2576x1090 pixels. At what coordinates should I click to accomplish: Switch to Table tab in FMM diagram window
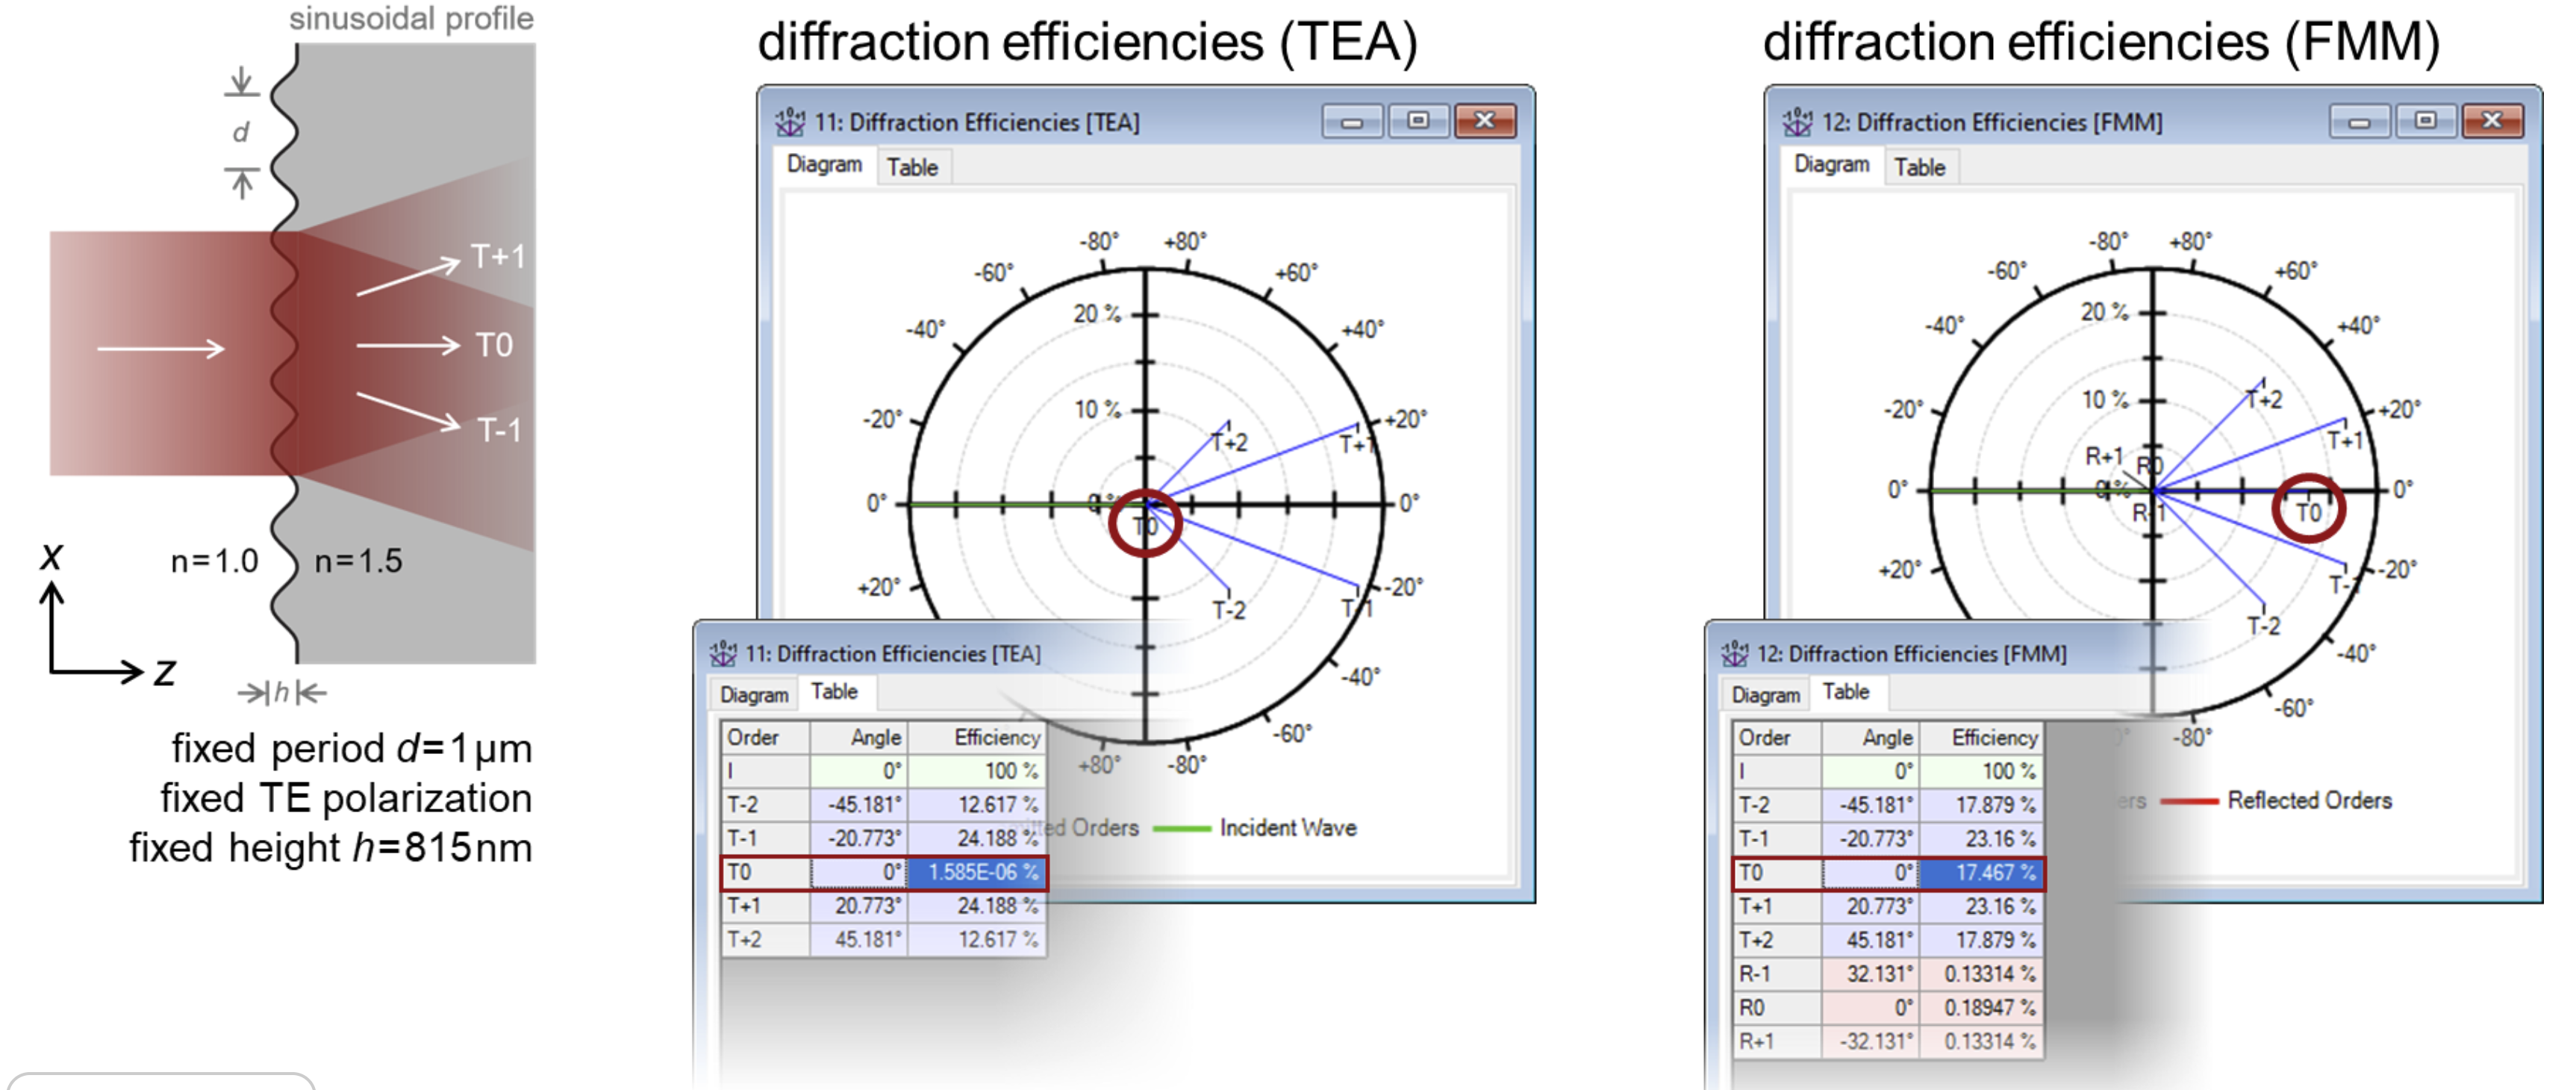(x=1919, y=167)
